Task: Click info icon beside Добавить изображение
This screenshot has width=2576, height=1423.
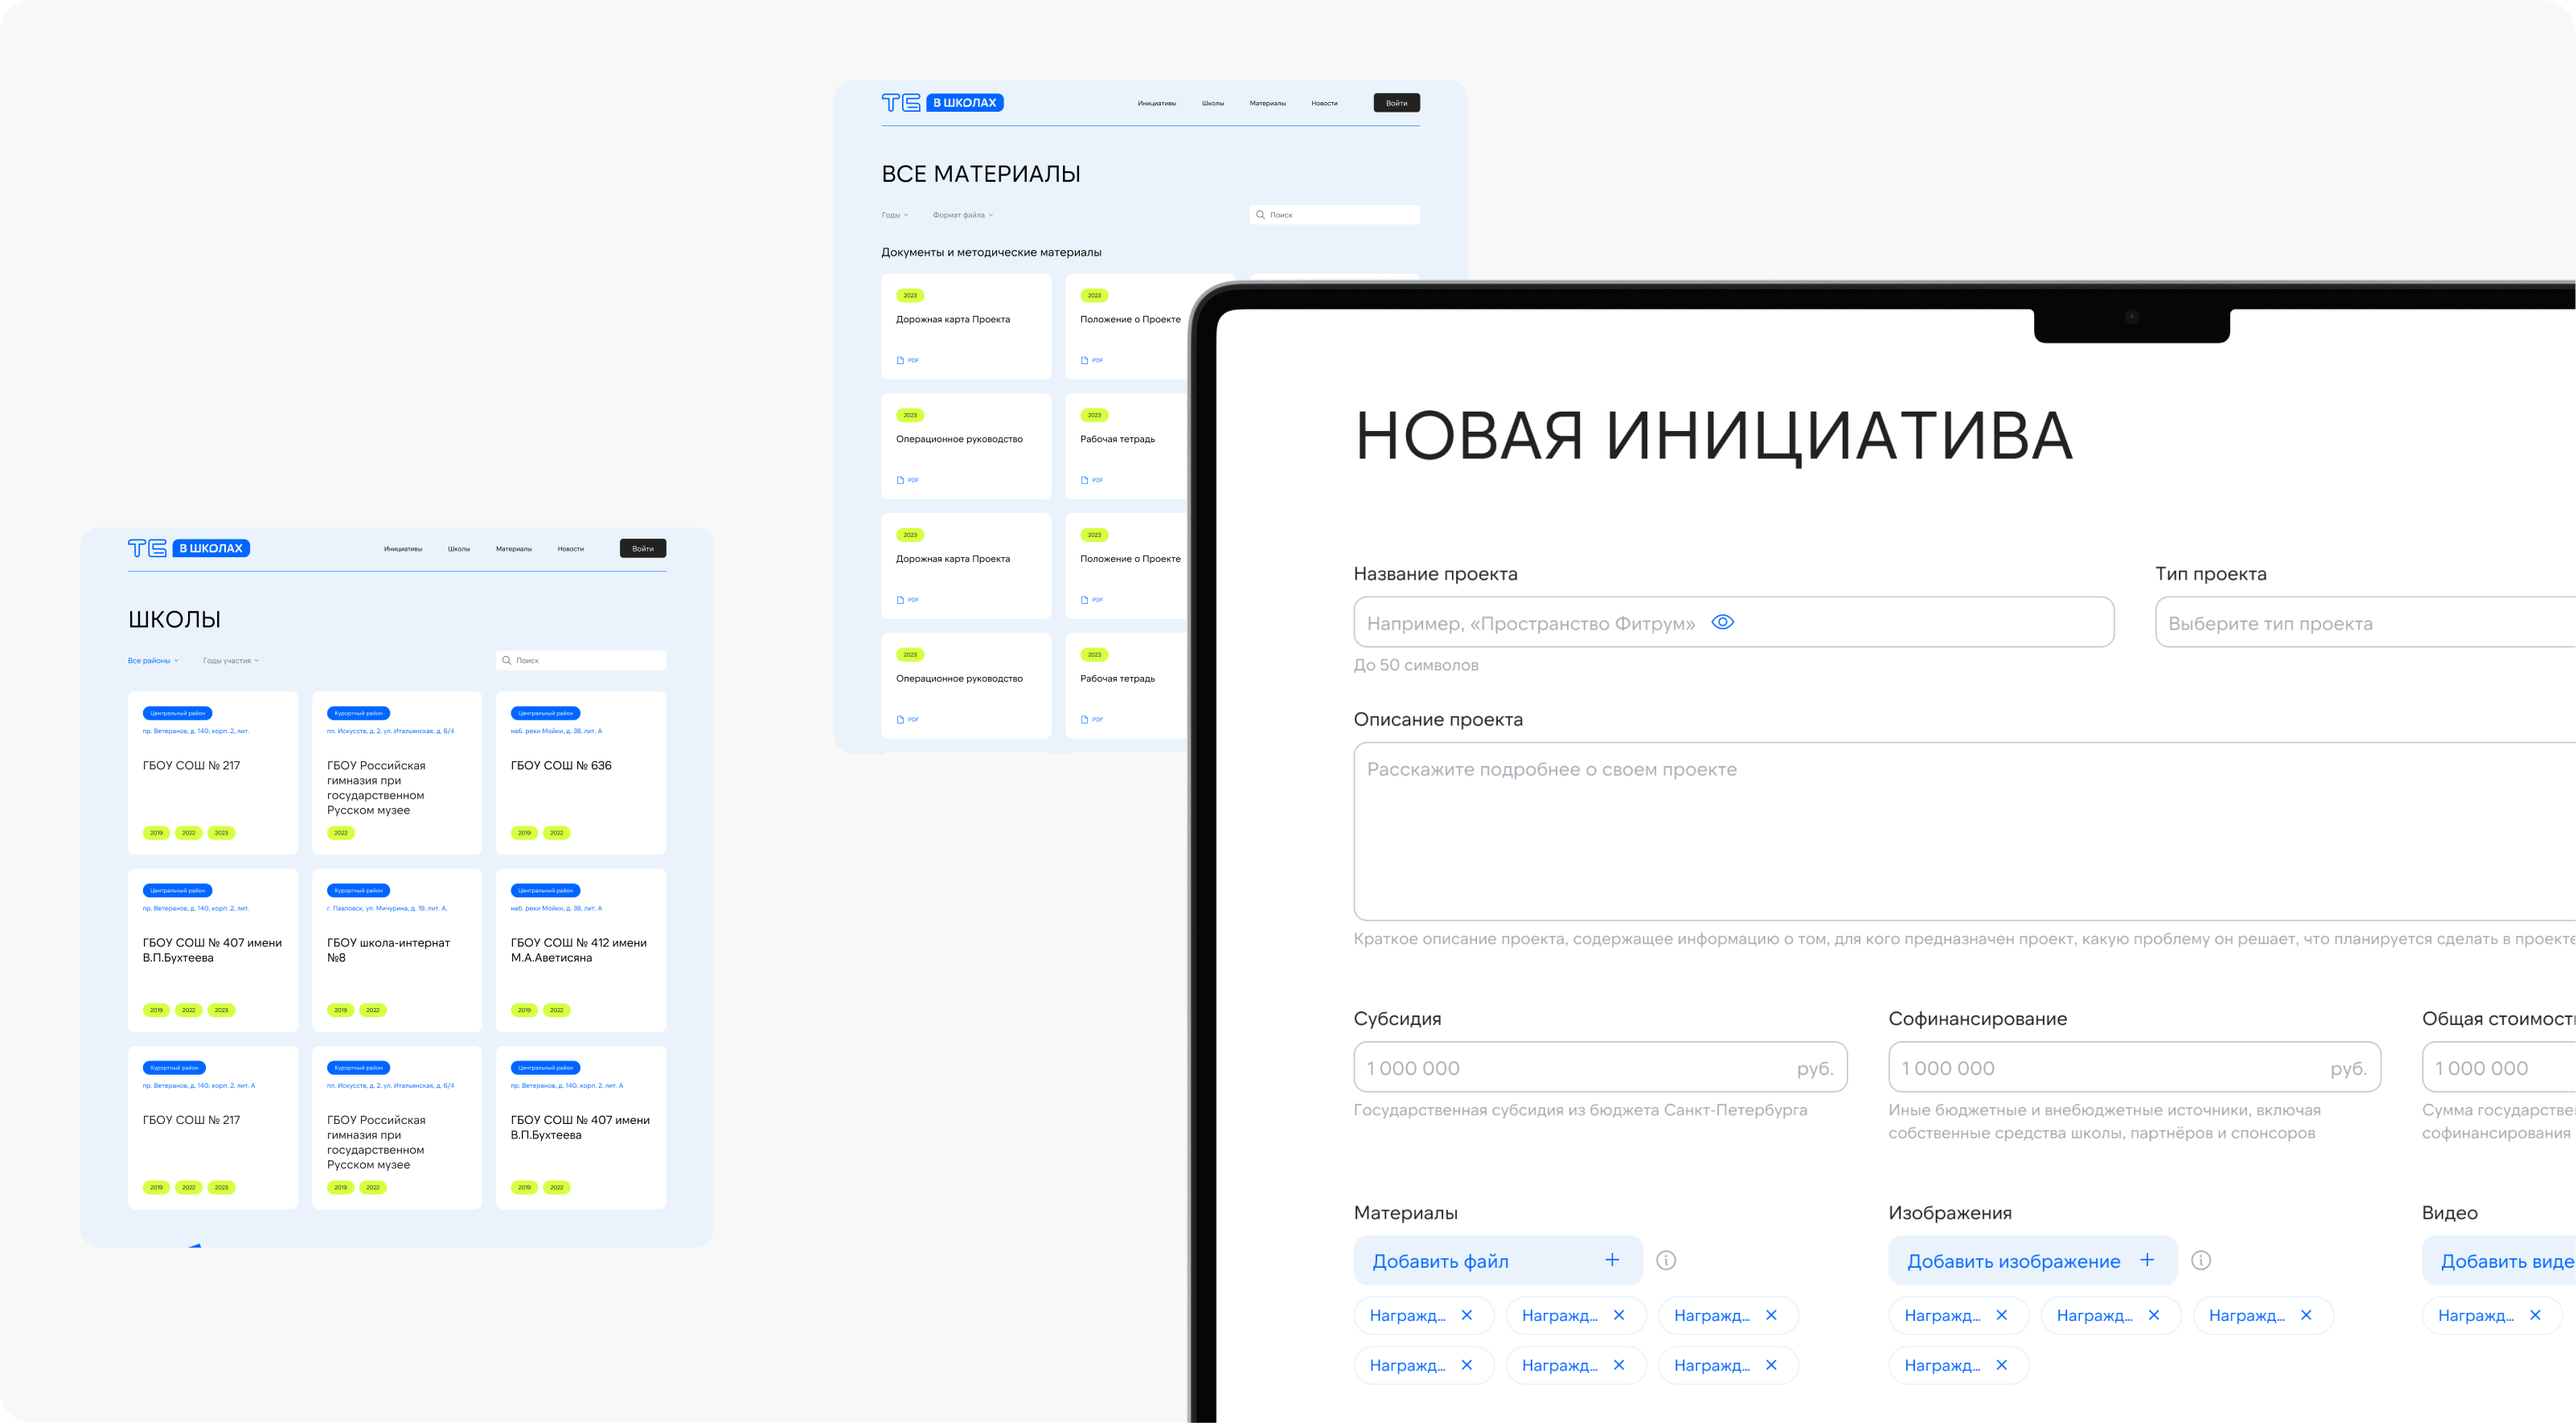Action: point(2201,1260)
